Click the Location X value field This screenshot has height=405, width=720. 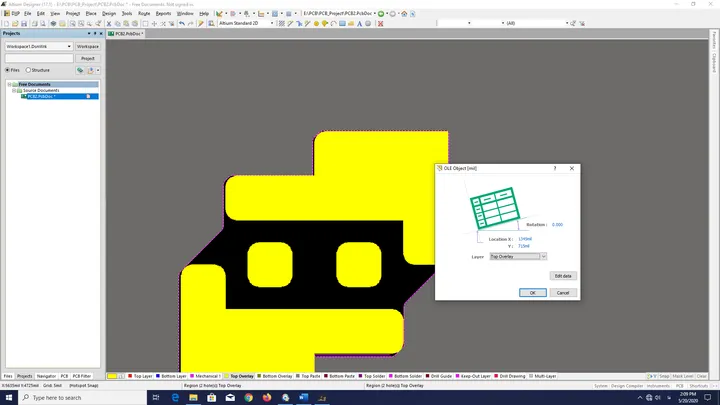pyautogui.click(x=525, y=239)
